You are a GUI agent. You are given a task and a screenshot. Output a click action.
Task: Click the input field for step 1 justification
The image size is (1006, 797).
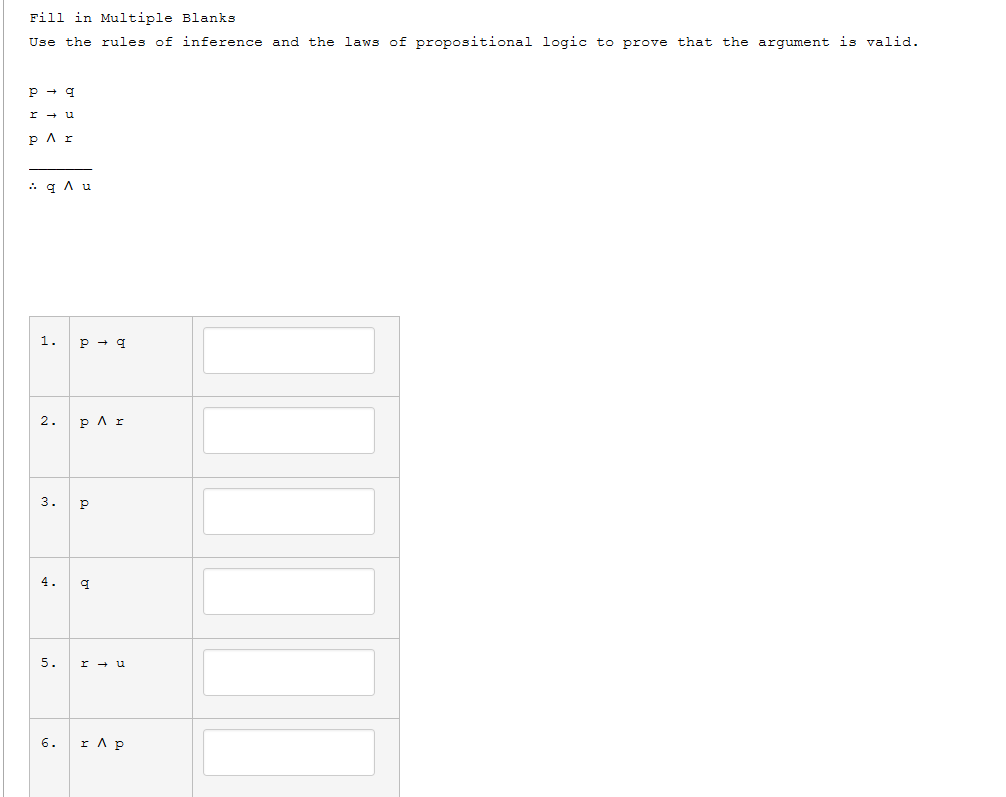pyautogui.click(x=288, y=350)
